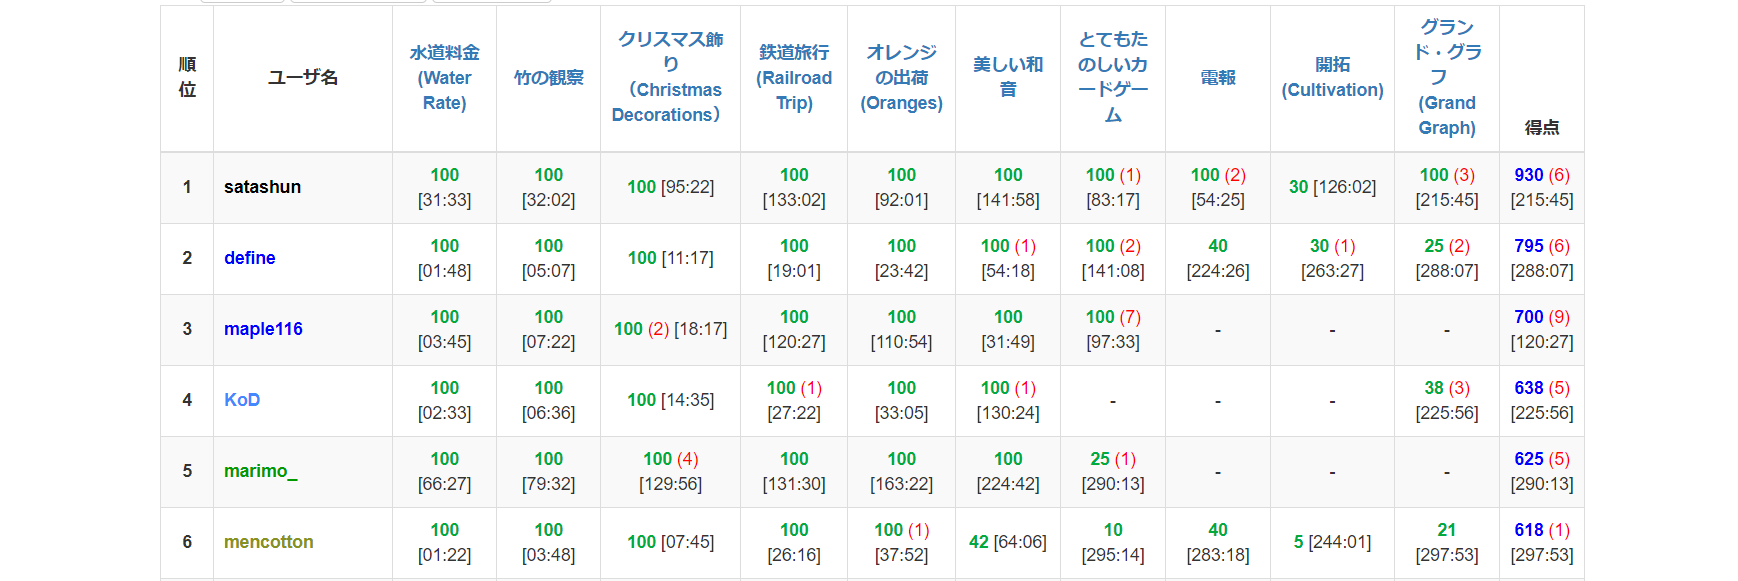
Task: Open user satashun's profile
Action: [x=262, y=187]
